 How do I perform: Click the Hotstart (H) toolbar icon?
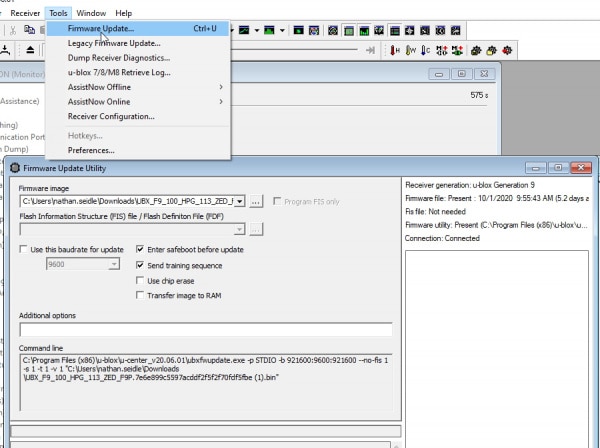point(395,50)
